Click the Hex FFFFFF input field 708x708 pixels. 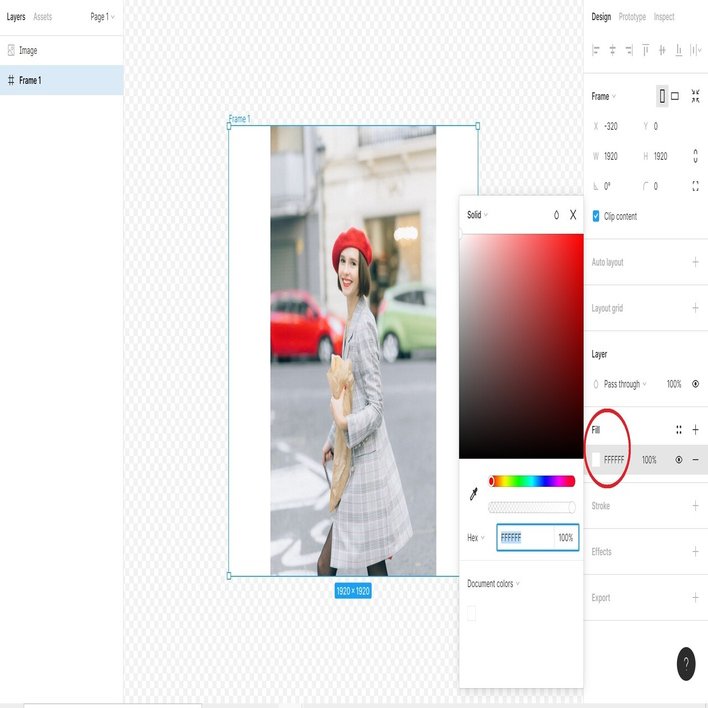coord(526,538)
